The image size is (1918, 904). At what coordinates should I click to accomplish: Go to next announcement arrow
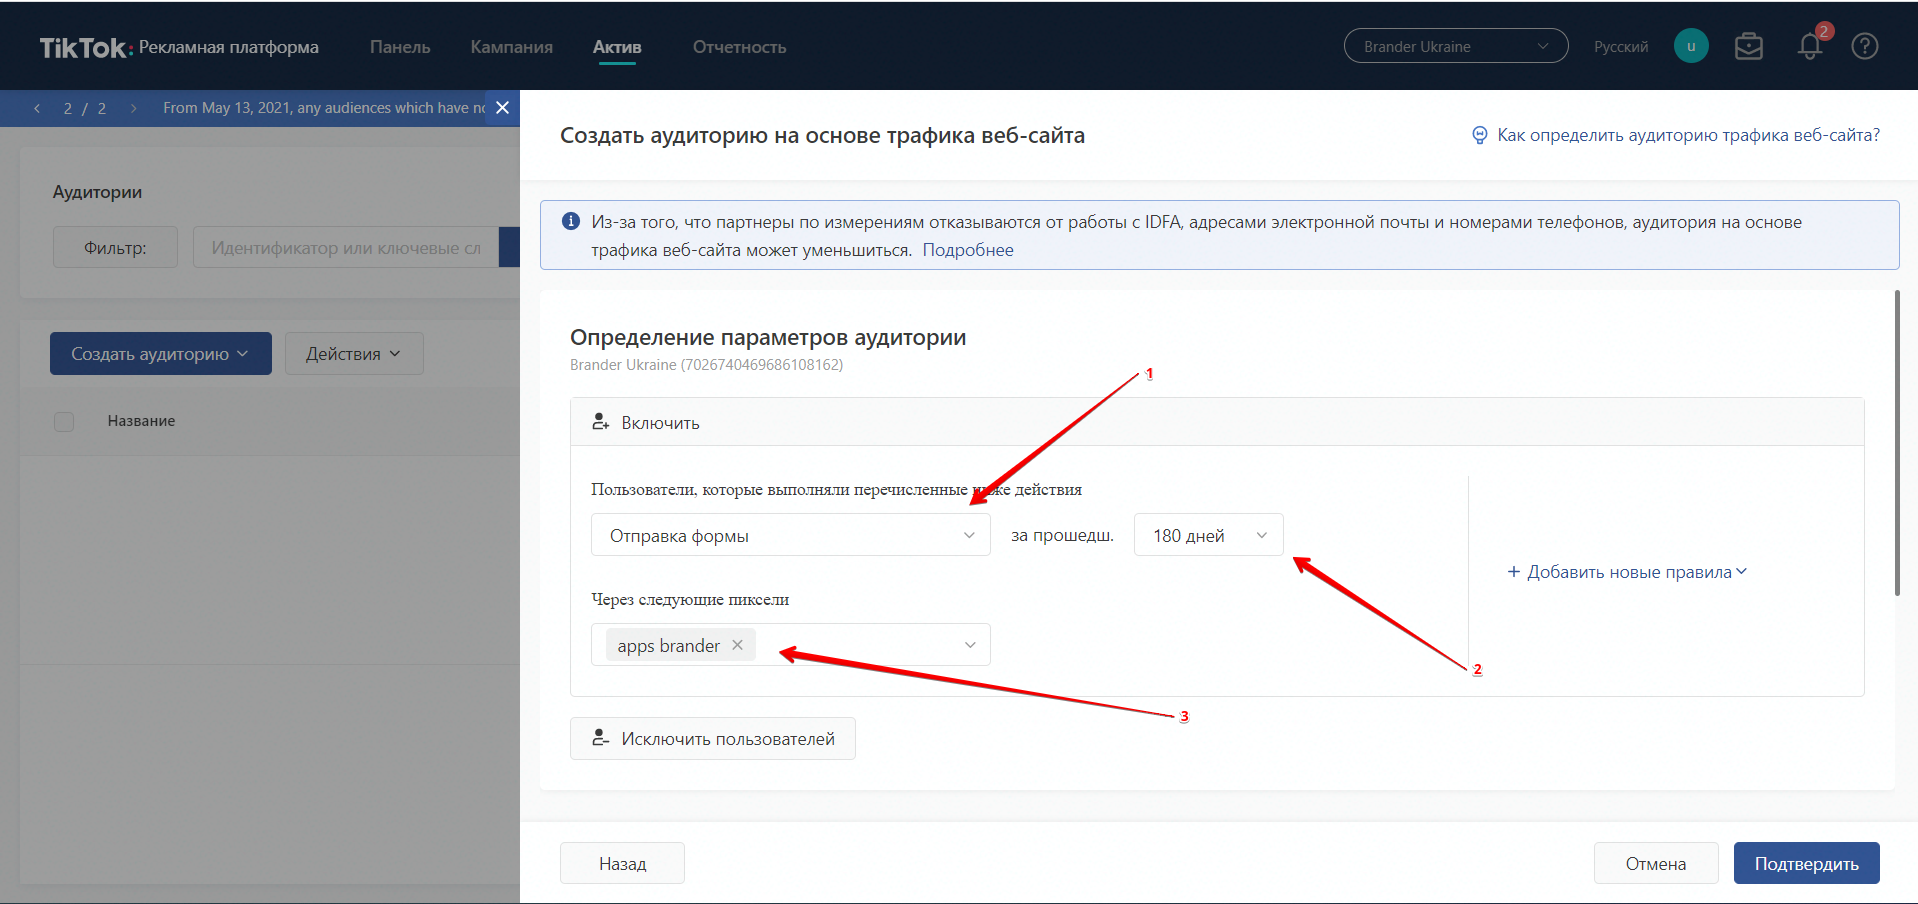(x=133, y=108)
